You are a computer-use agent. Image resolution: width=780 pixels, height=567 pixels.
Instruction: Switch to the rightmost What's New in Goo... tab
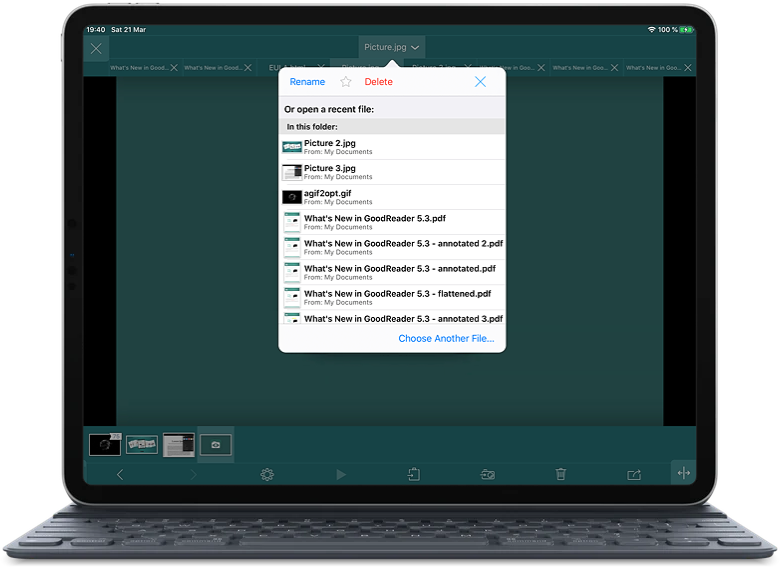point(653,68)
